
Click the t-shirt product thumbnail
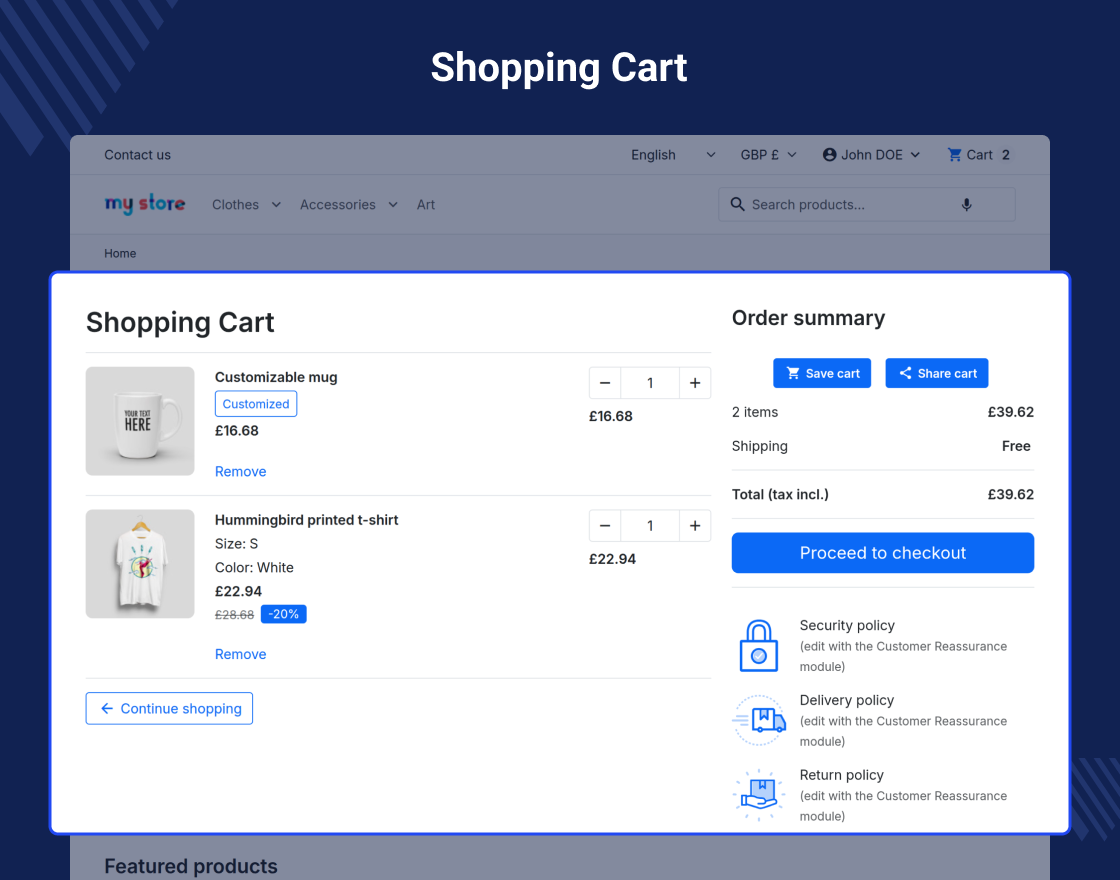140,564
